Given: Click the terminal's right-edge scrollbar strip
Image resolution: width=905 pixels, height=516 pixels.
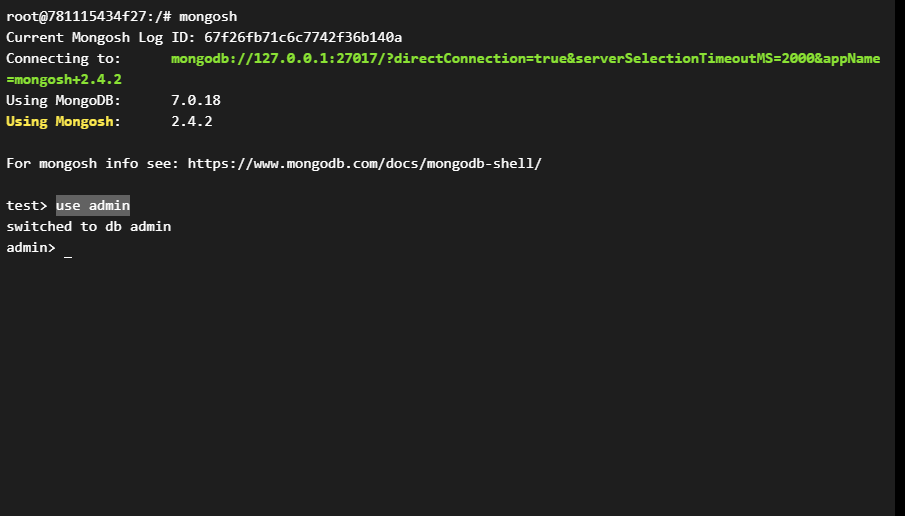Looking at the screenshot, I should click(x=899, y=258).
